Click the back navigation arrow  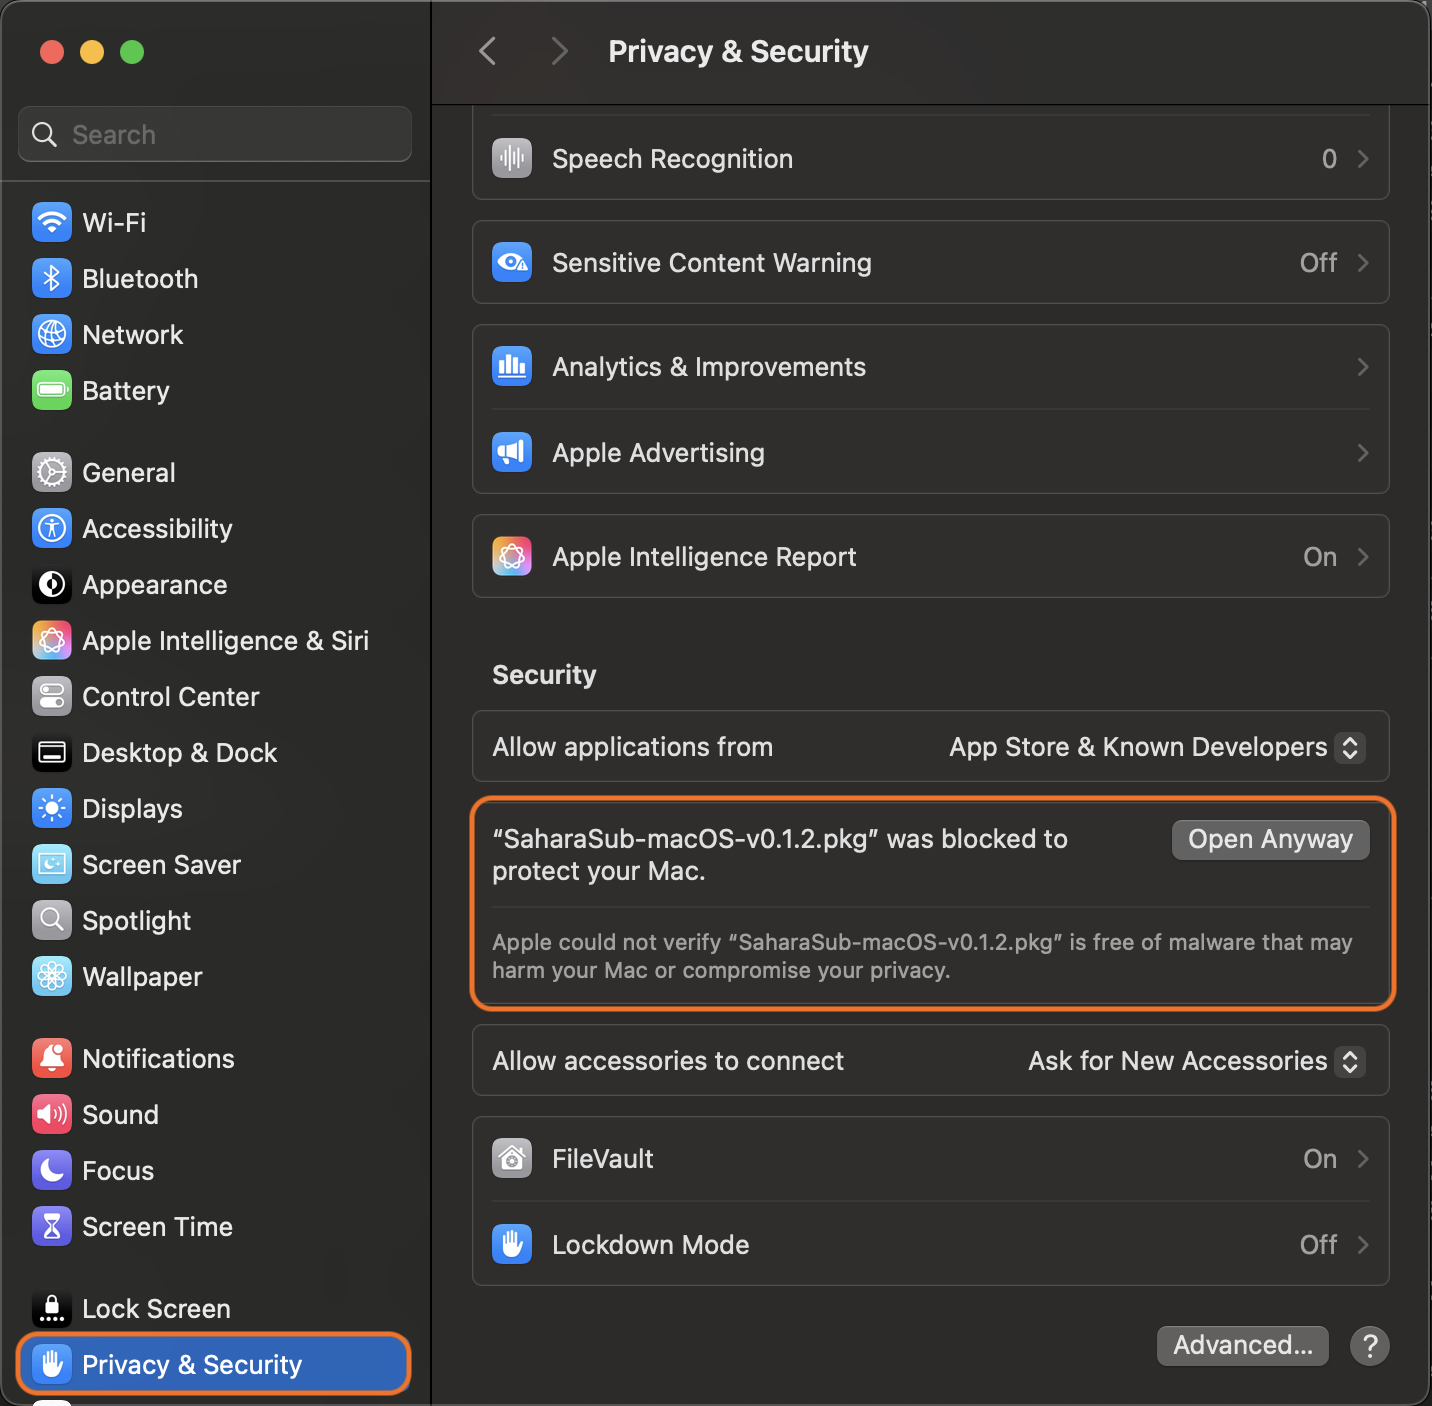click(x=487, y=50)
